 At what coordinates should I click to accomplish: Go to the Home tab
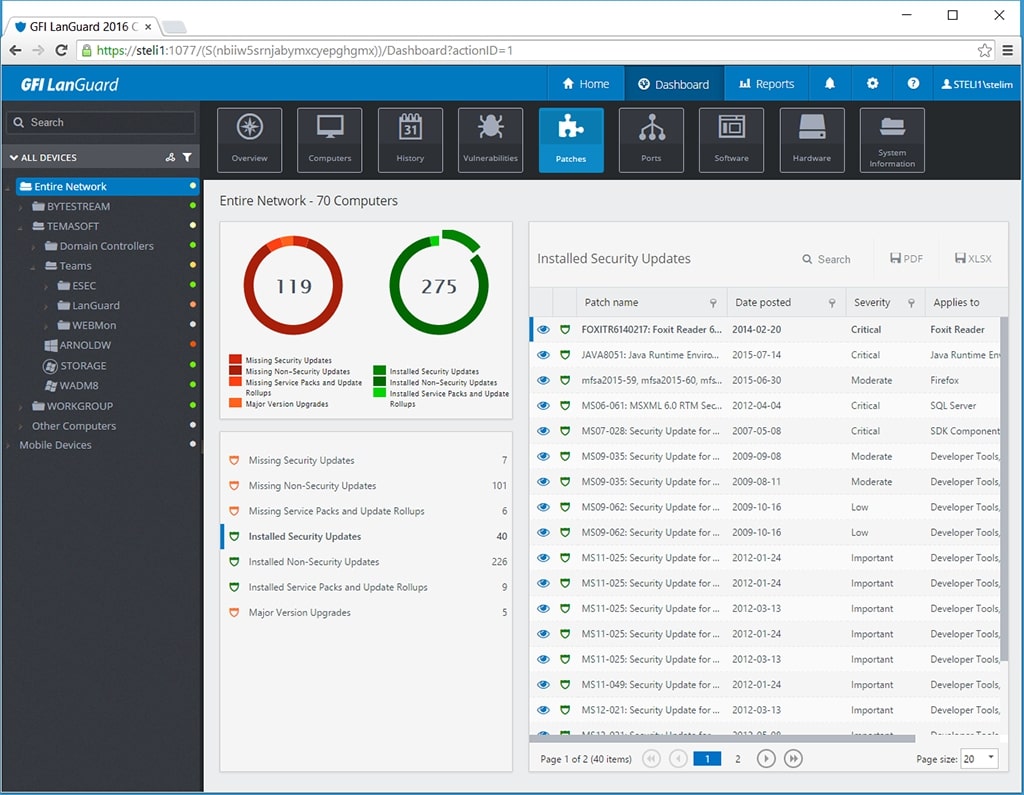click(585, 84)
